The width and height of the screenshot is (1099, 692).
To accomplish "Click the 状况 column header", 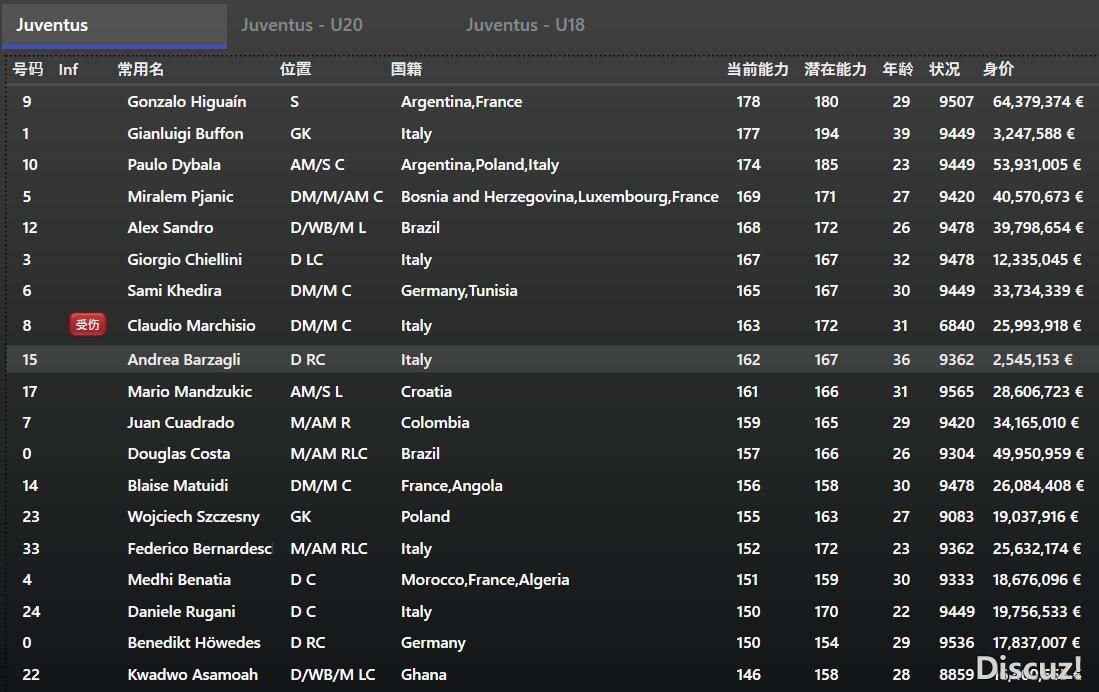I will [x=945, y=69].
